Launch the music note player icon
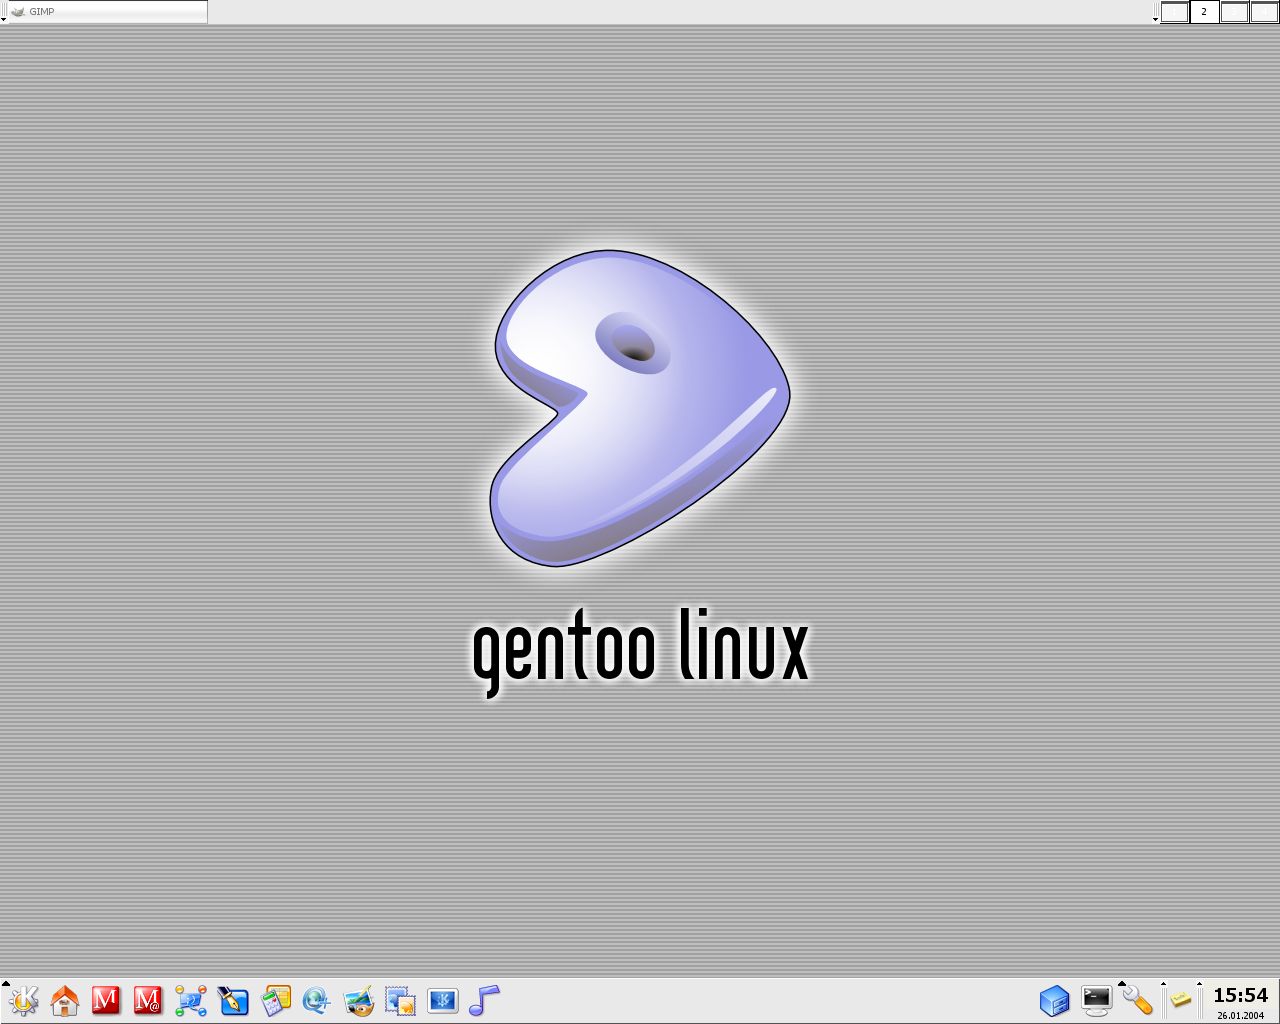1280x1024 pixels. point(484,1000)
